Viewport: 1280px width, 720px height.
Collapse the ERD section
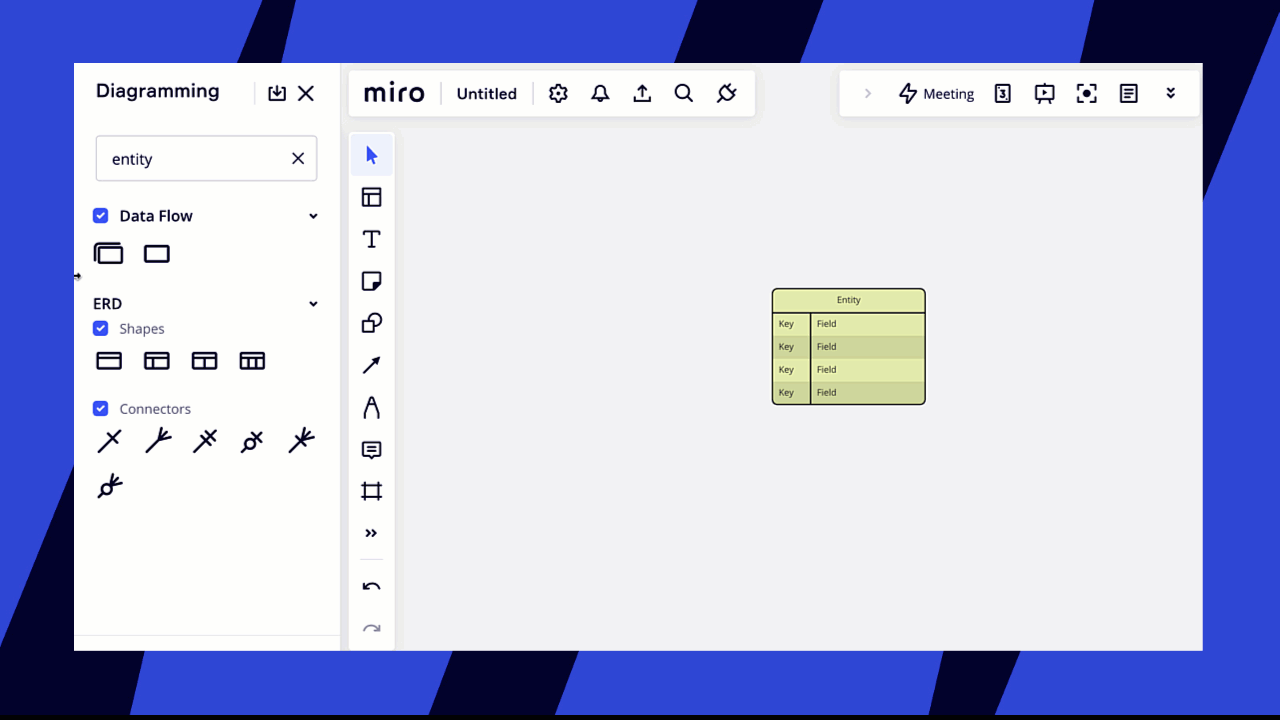[x=313, y=303]
